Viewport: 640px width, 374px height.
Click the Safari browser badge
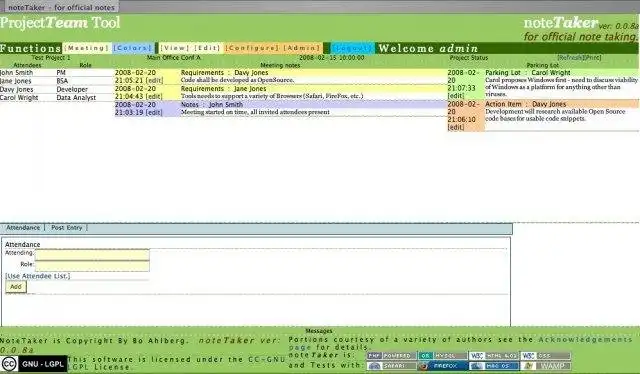[x=392, y=366]
